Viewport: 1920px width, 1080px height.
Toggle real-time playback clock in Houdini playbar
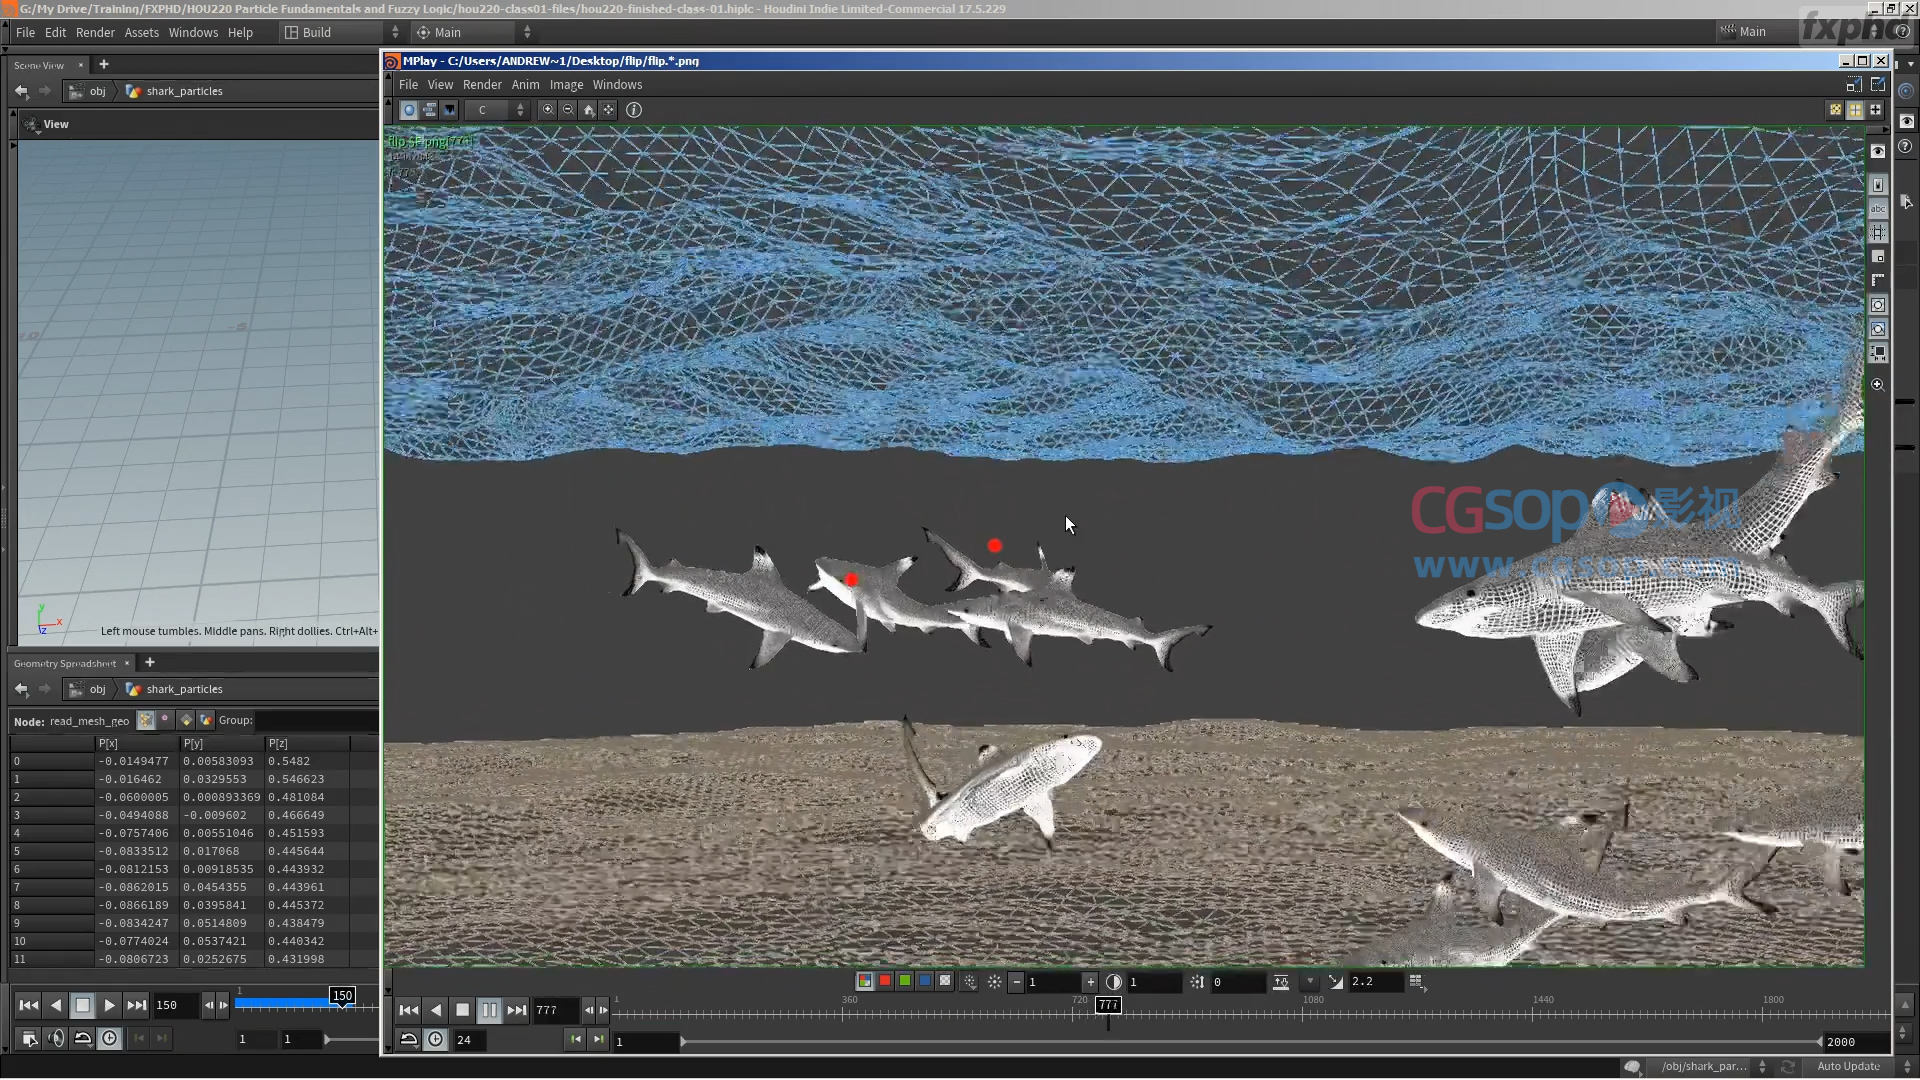pos(110,1039)
